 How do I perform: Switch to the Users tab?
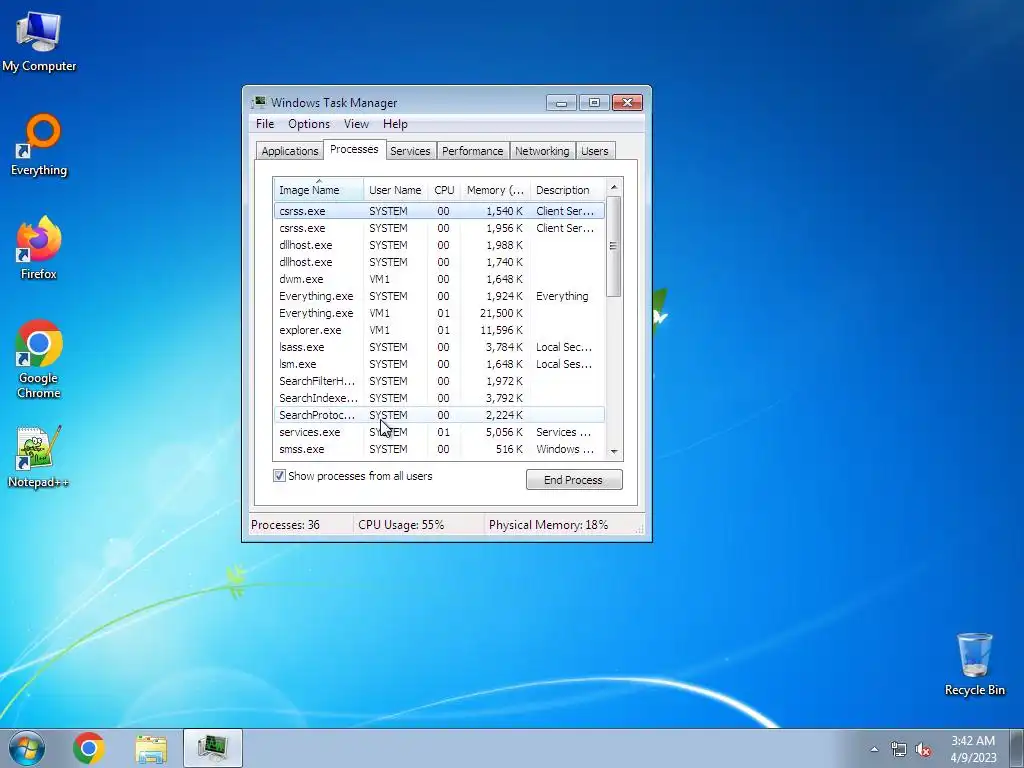(x=594, y=151)
